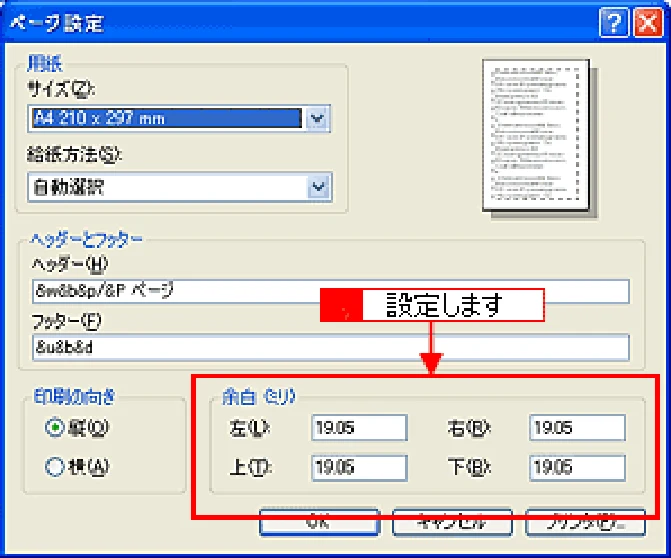Screen dimensions: 671x558
Task: Select portrait orientation radio button
Action: click(55, 427)
